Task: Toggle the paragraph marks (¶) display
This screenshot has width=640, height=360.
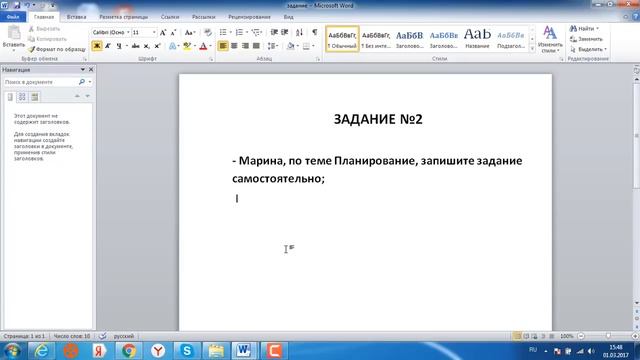Action: (x=315, y=32)
